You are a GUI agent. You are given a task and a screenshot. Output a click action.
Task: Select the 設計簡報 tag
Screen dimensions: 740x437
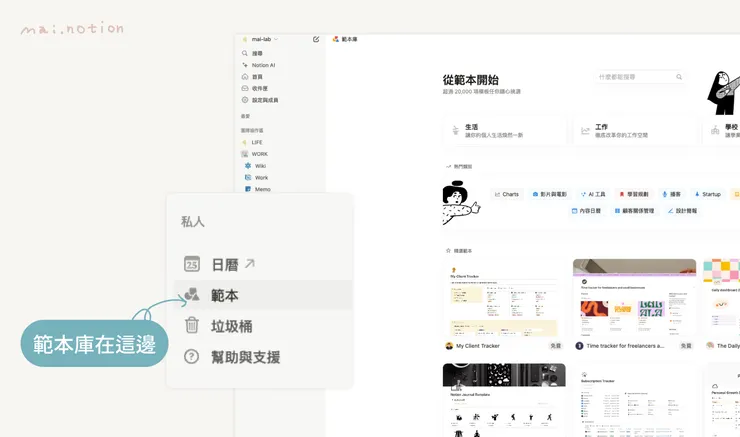point(682,211)
